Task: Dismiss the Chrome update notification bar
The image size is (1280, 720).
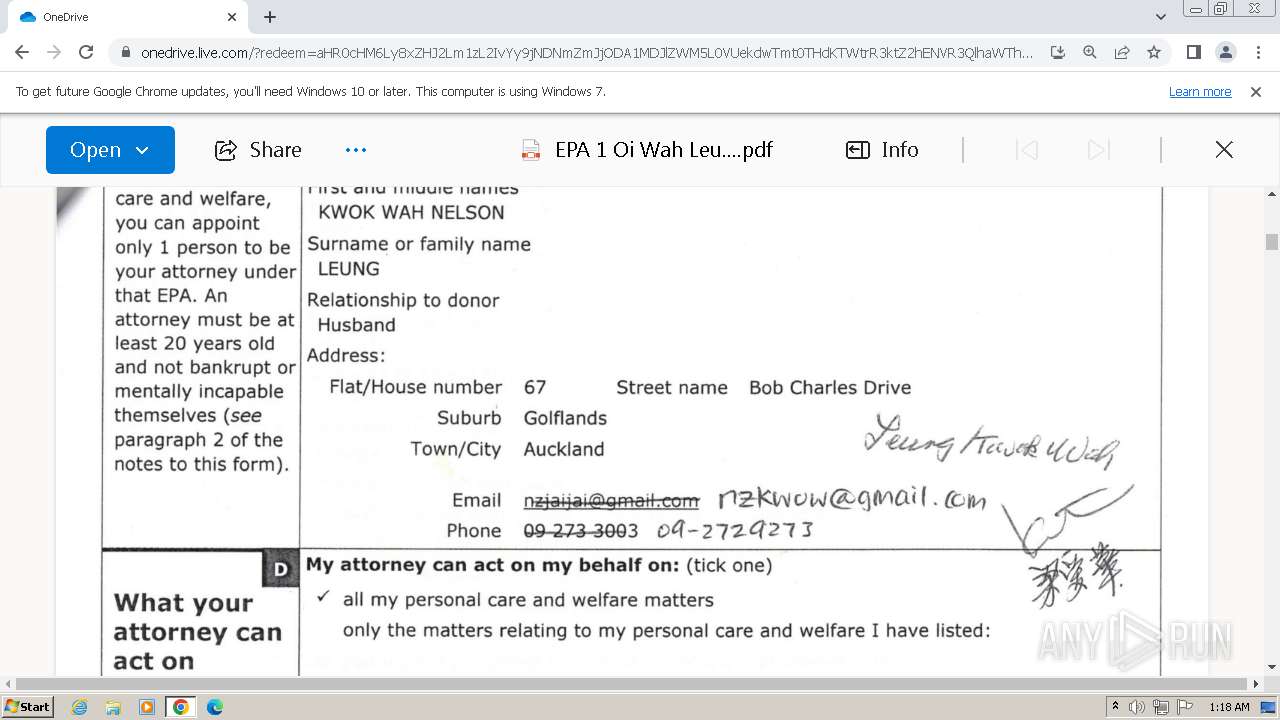Action: click(1256, 91)
